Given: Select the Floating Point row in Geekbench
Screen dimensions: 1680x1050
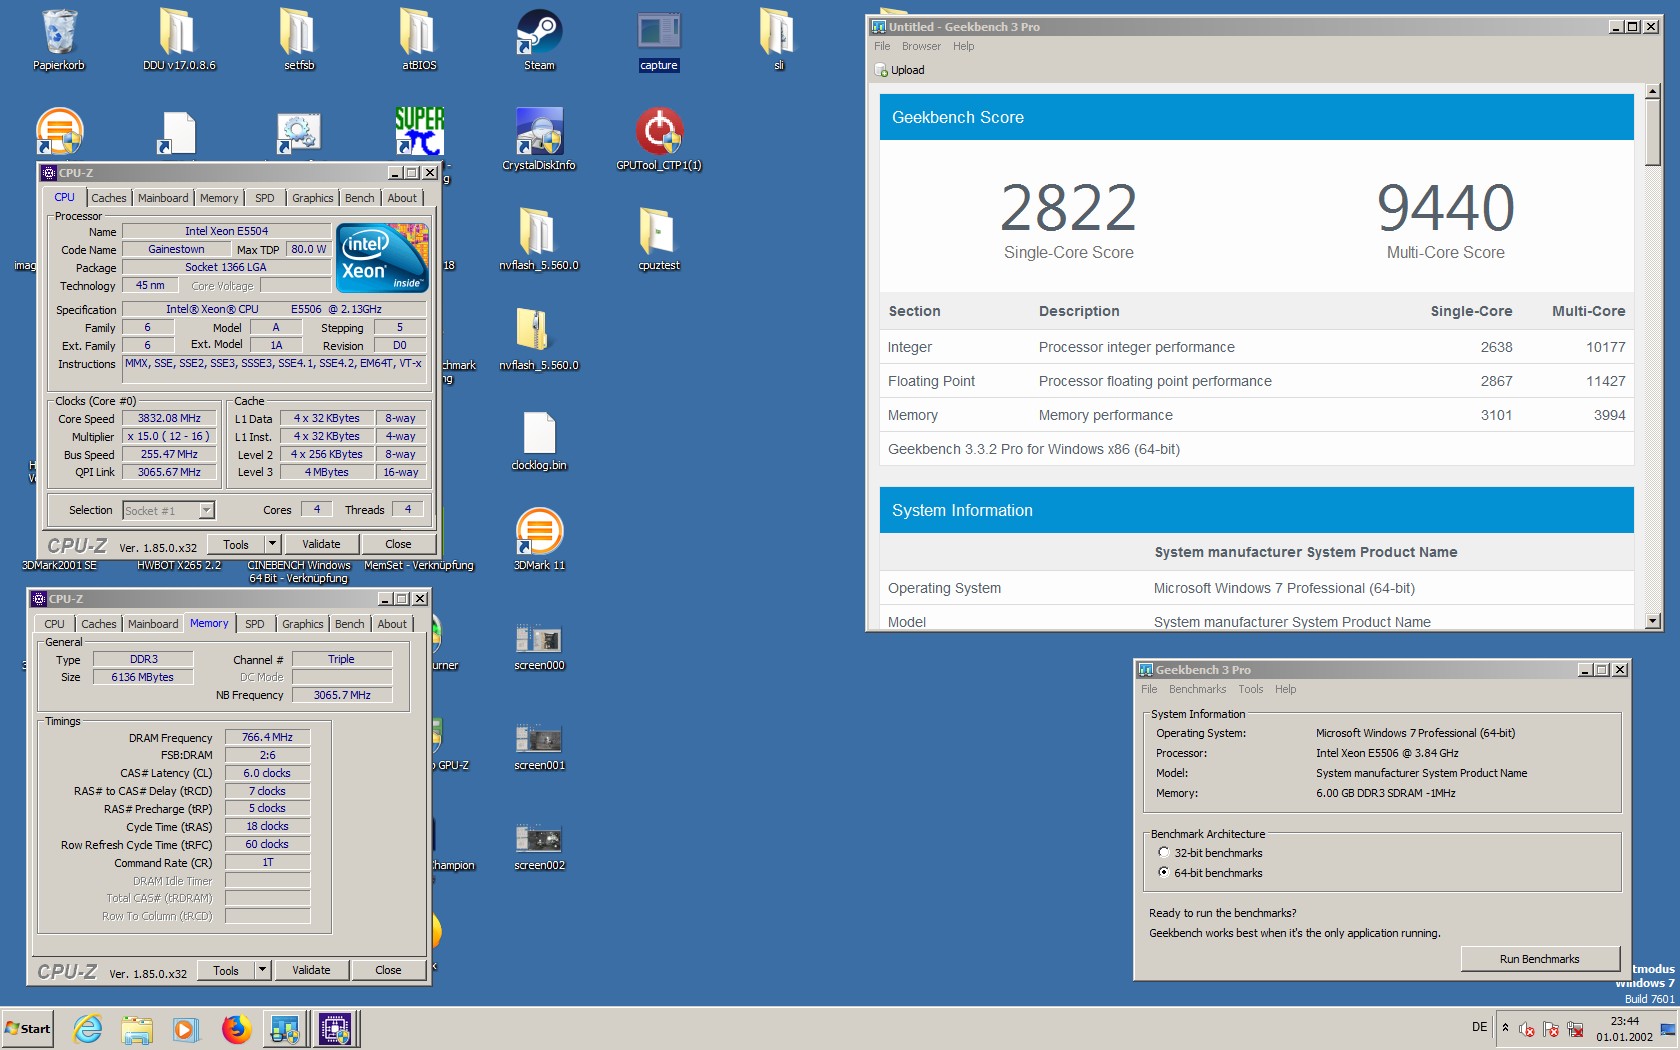Looking at the screenshot, I should [x=1257, y=381].
